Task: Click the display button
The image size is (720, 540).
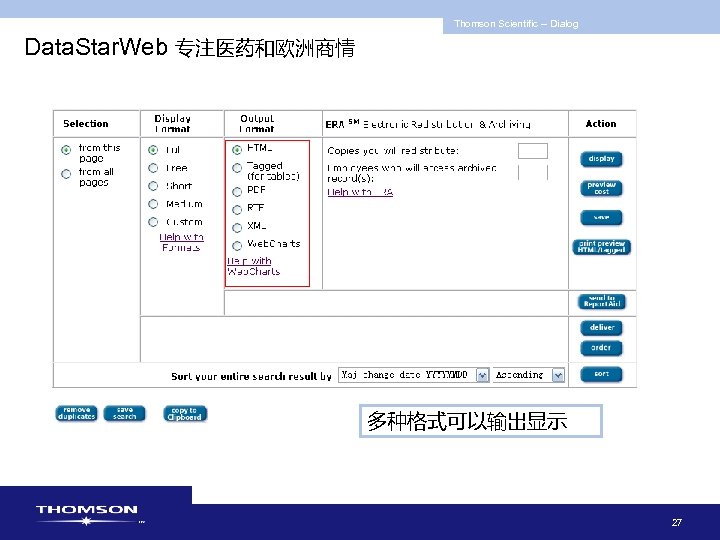Action: click(601, 159)
